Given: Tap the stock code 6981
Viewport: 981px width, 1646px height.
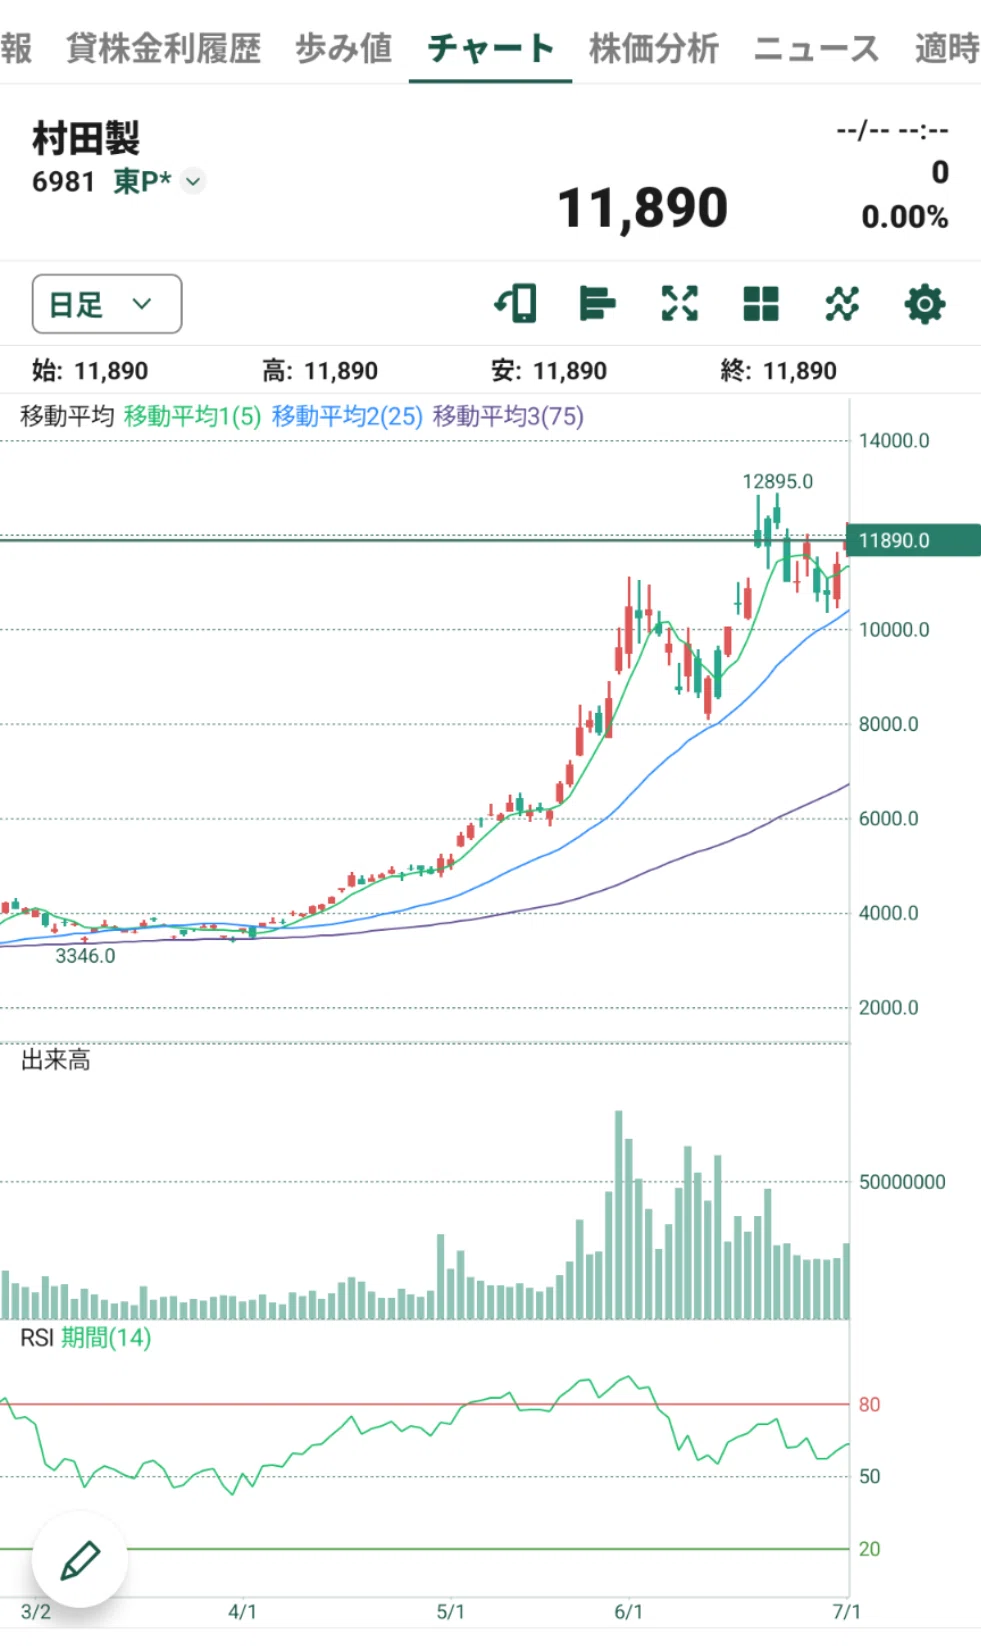Looking at the screenshot, I should pyautogui.click(x=63, y=182).
